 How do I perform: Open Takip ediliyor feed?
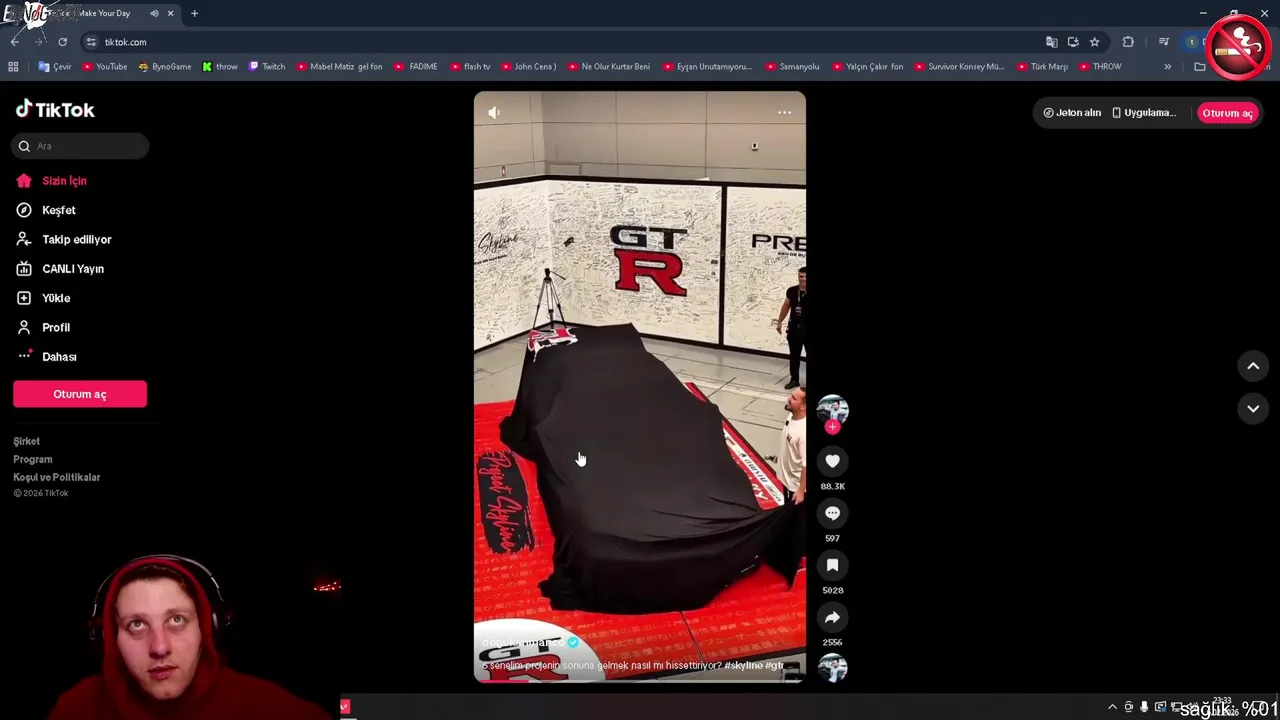click(x=77, y=239)
